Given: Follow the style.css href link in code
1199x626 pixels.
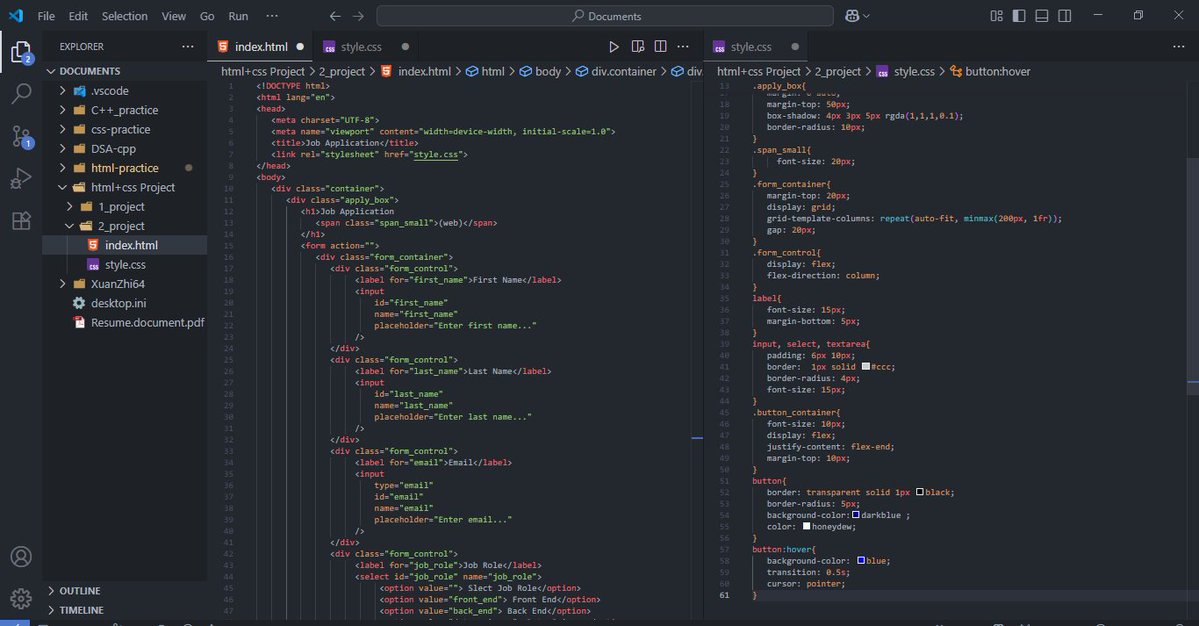Looking at the screenshot, I should [436, 154].
